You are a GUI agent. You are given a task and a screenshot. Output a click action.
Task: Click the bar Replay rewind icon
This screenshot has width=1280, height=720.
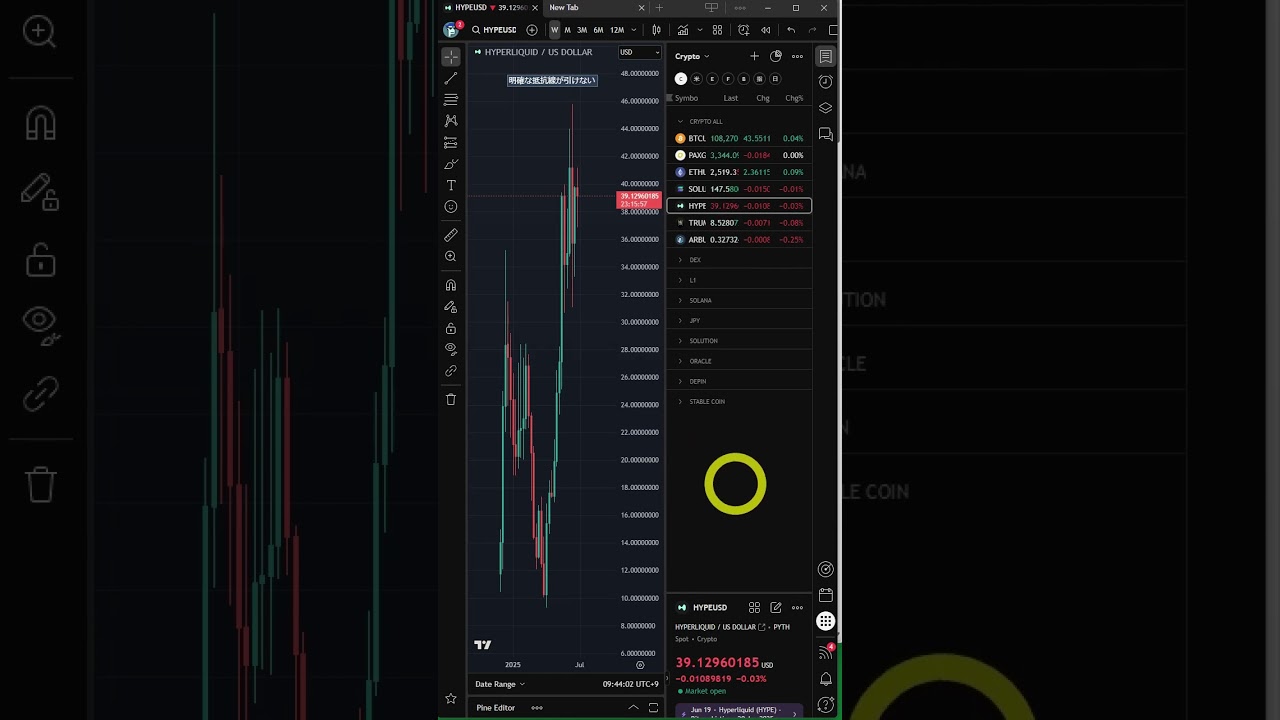click(766, 30)
